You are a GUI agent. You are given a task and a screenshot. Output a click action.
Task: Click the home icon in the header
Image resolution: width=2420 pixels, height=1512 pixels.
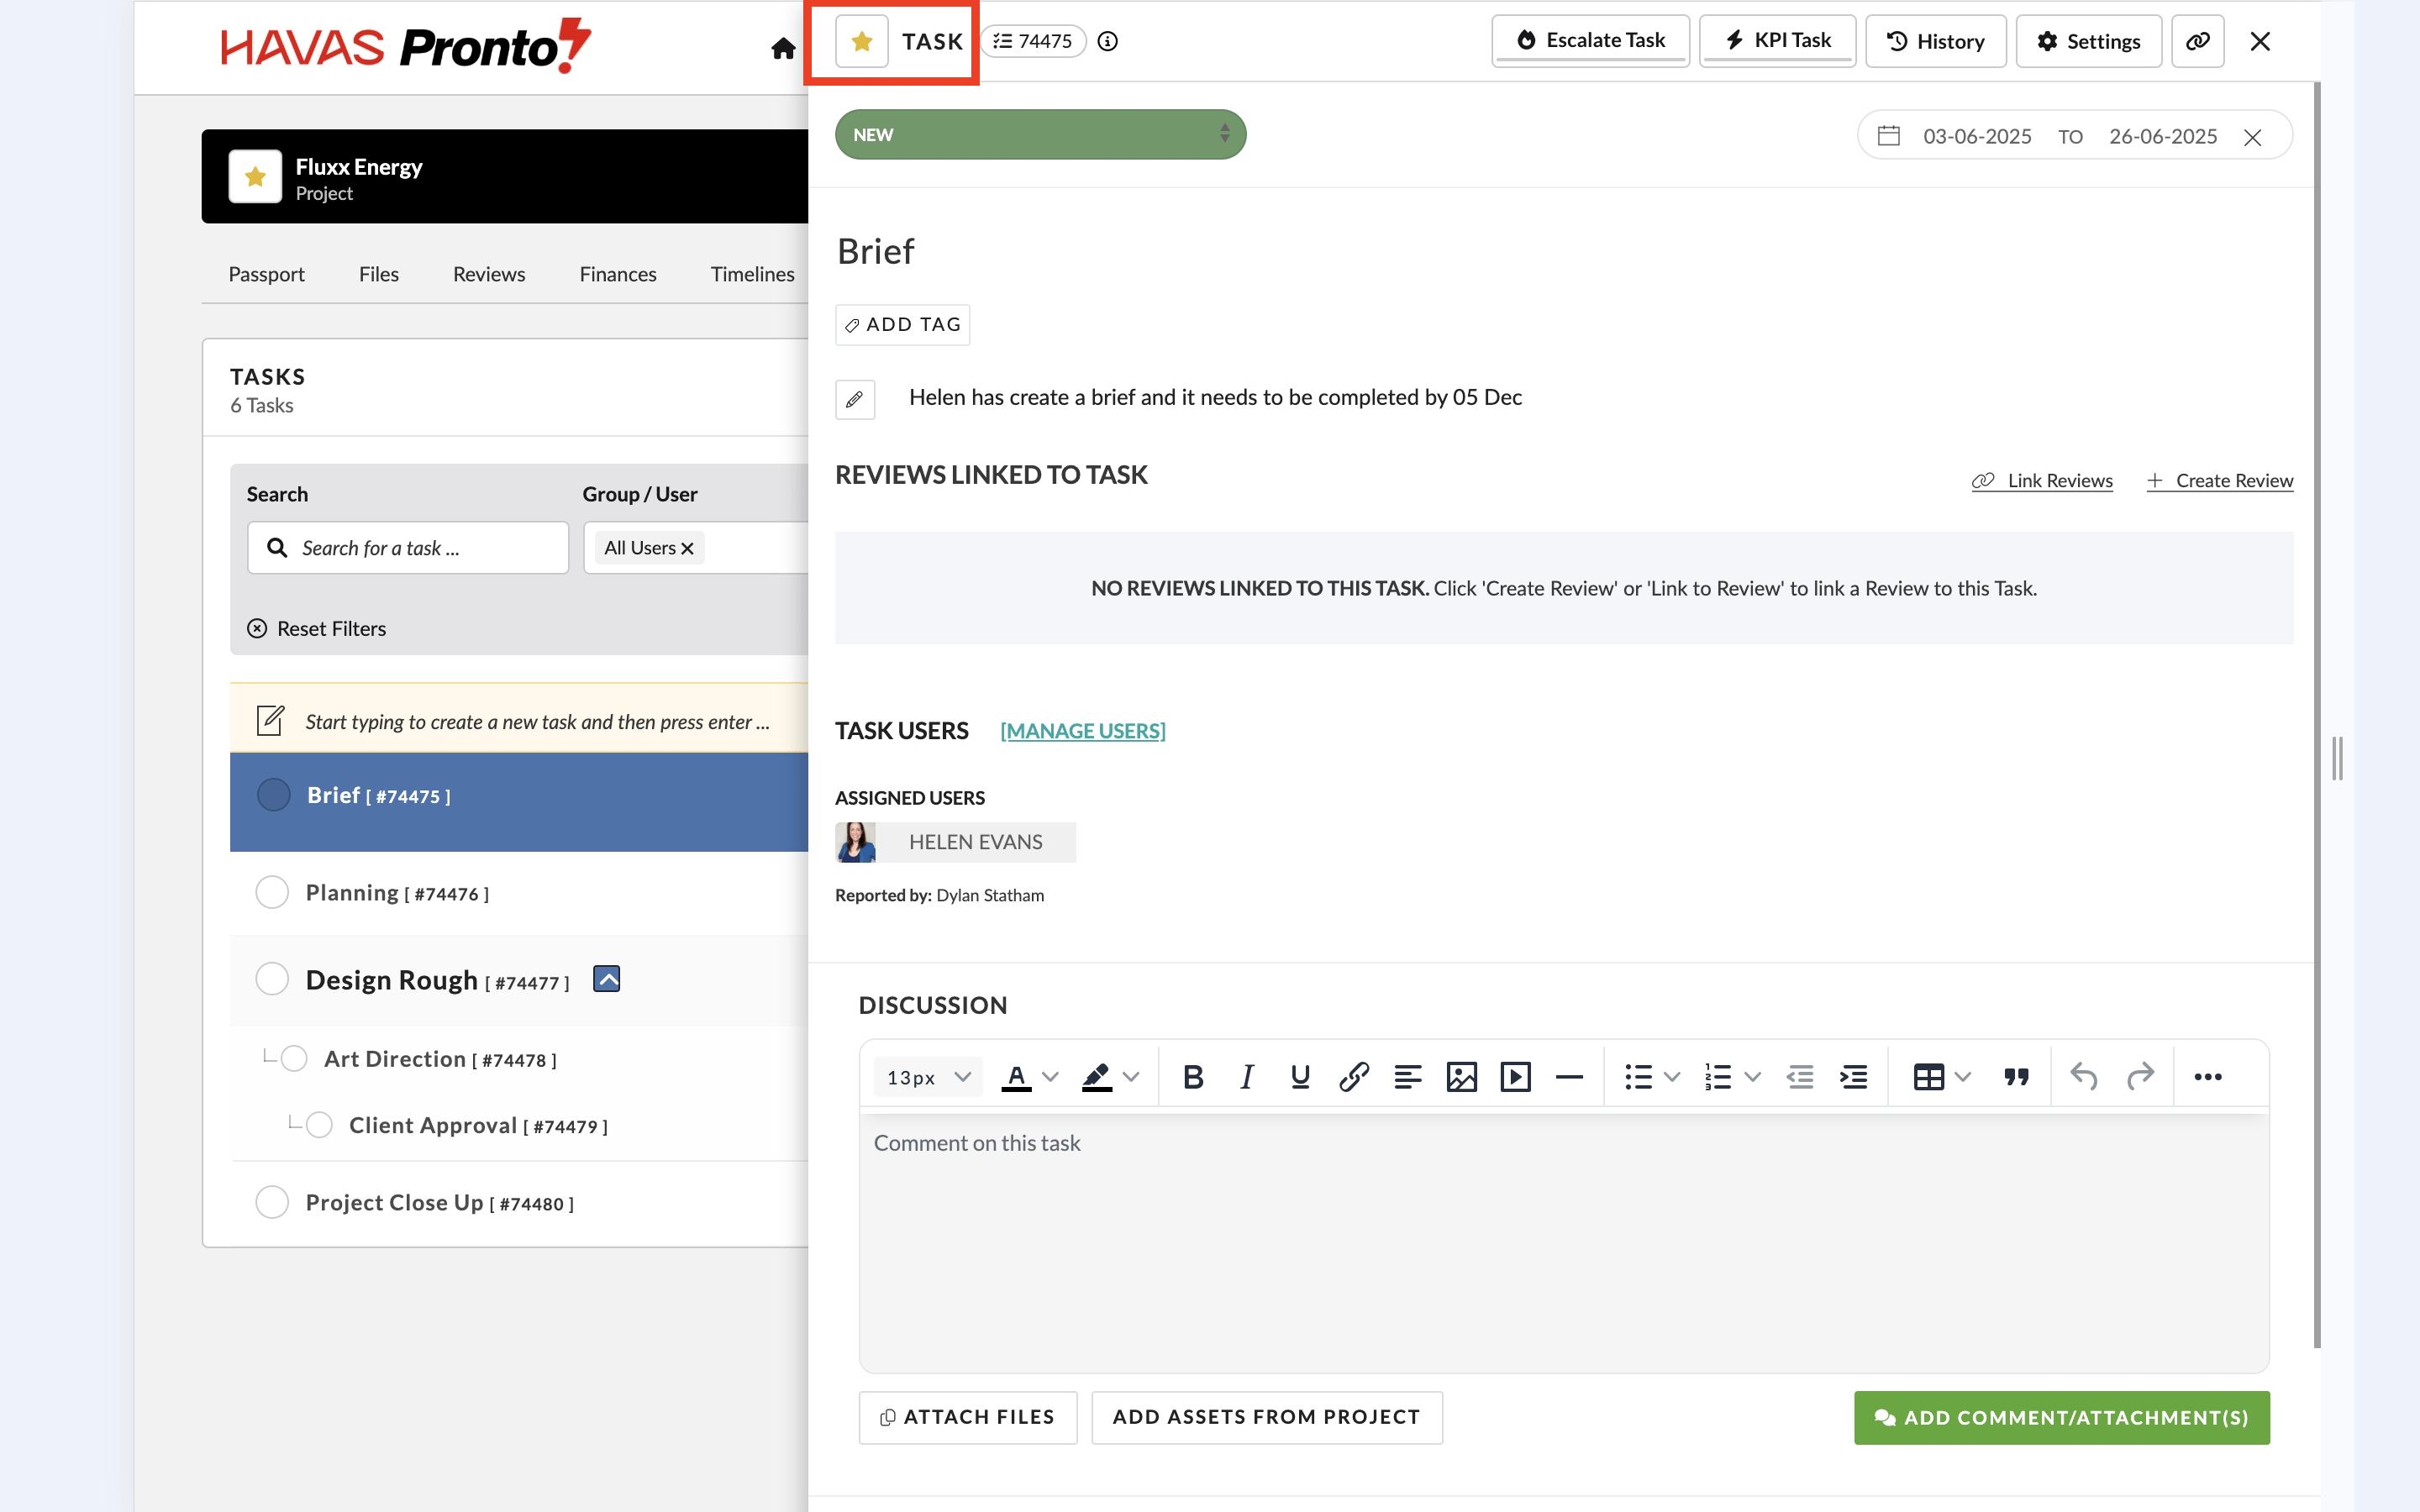tap(783, 47)
